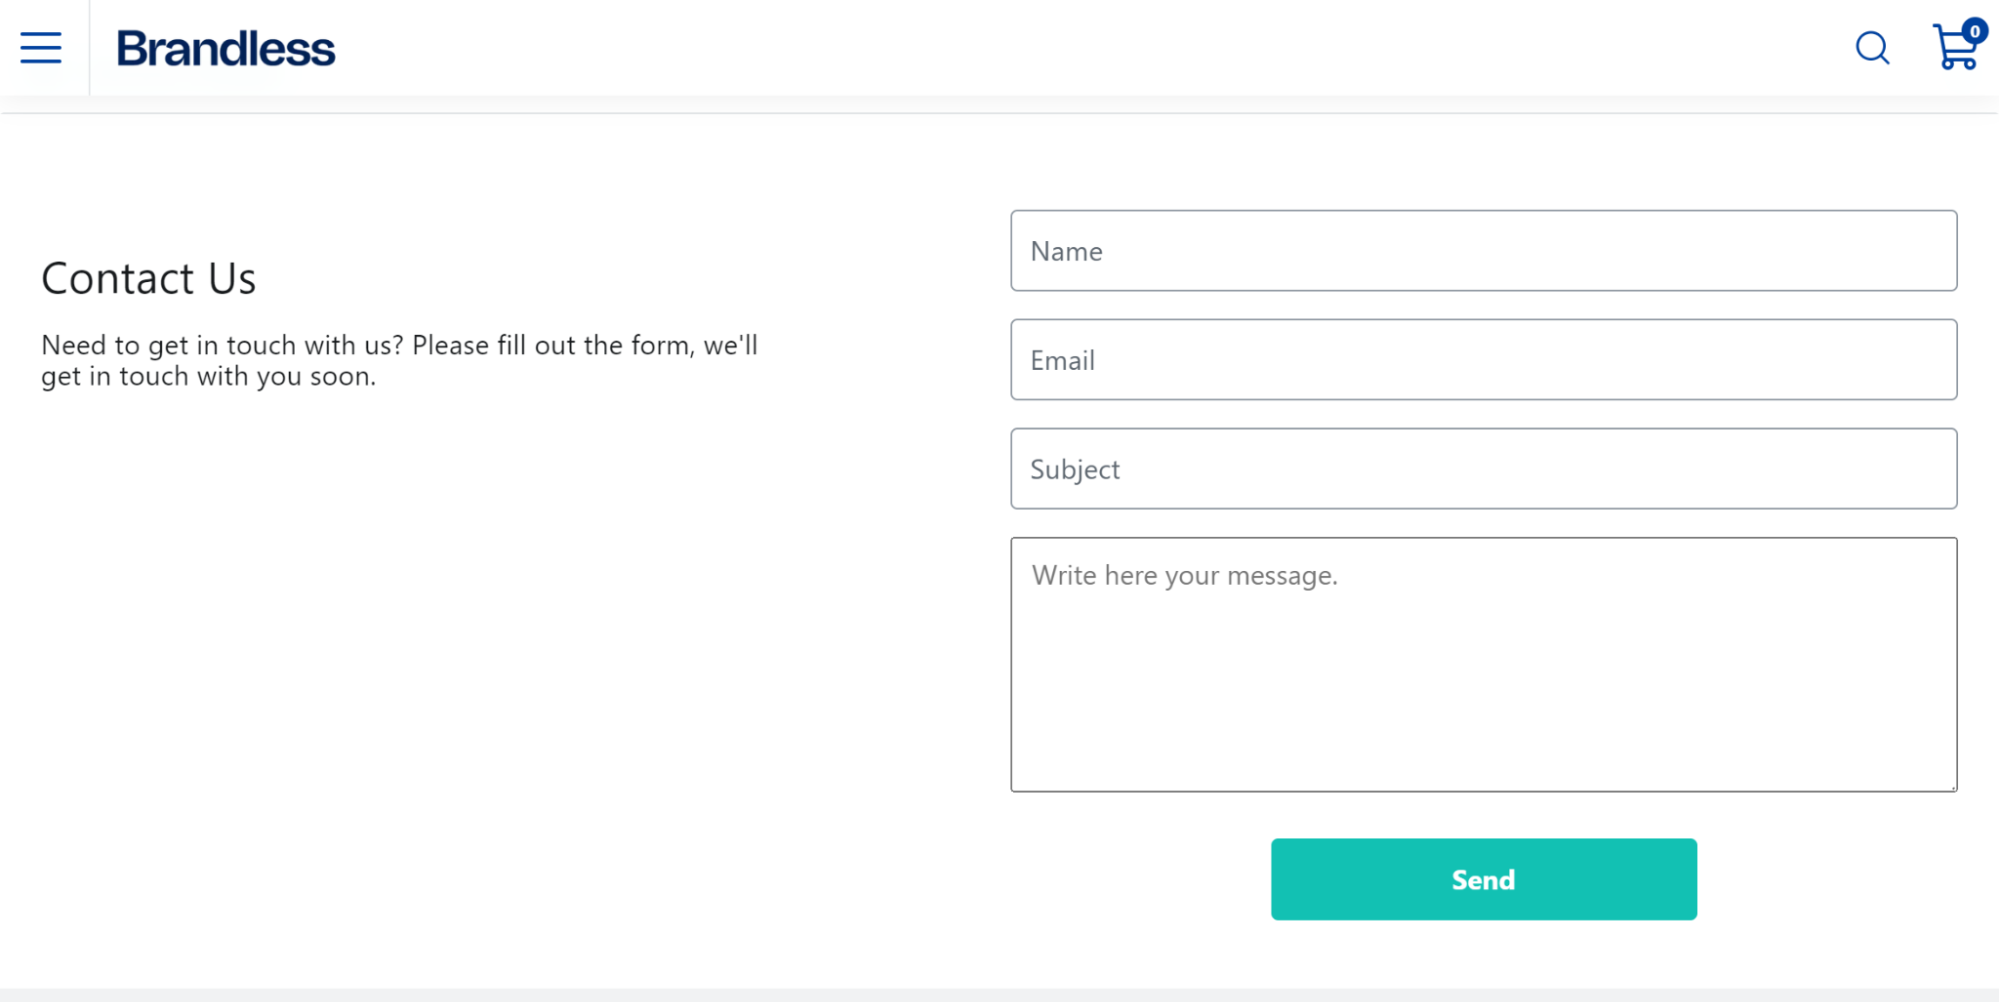Click the Brandless logo
Image resolution: width=1999 pixels, height=1003 pixels.
(x=226, y=49)
